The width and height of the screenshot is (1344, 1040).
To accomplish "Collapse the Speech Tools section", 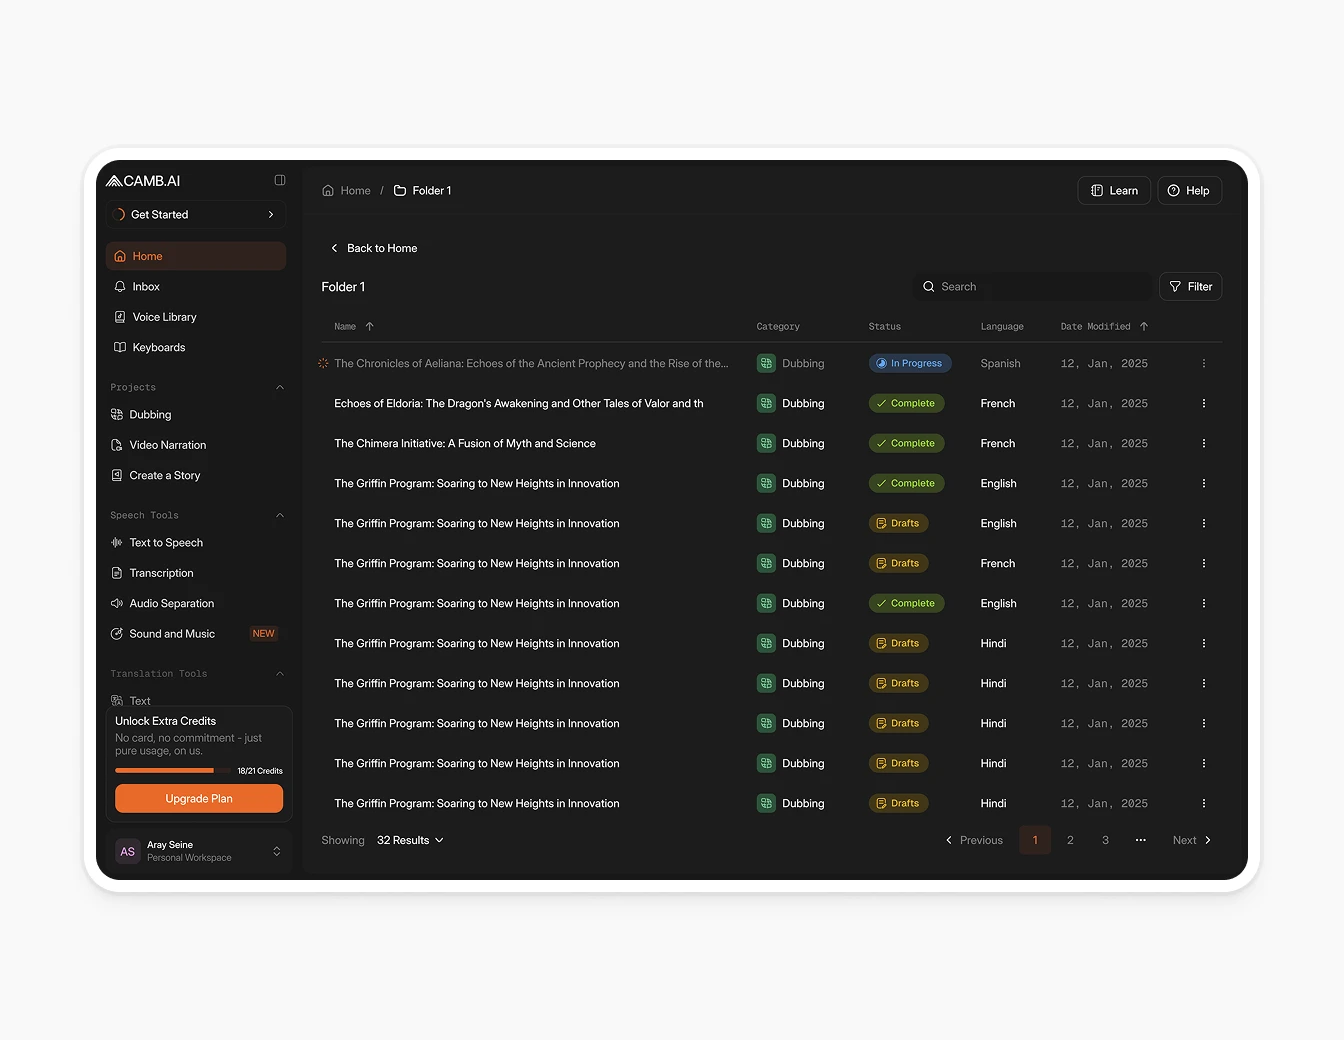I will 280,514.
